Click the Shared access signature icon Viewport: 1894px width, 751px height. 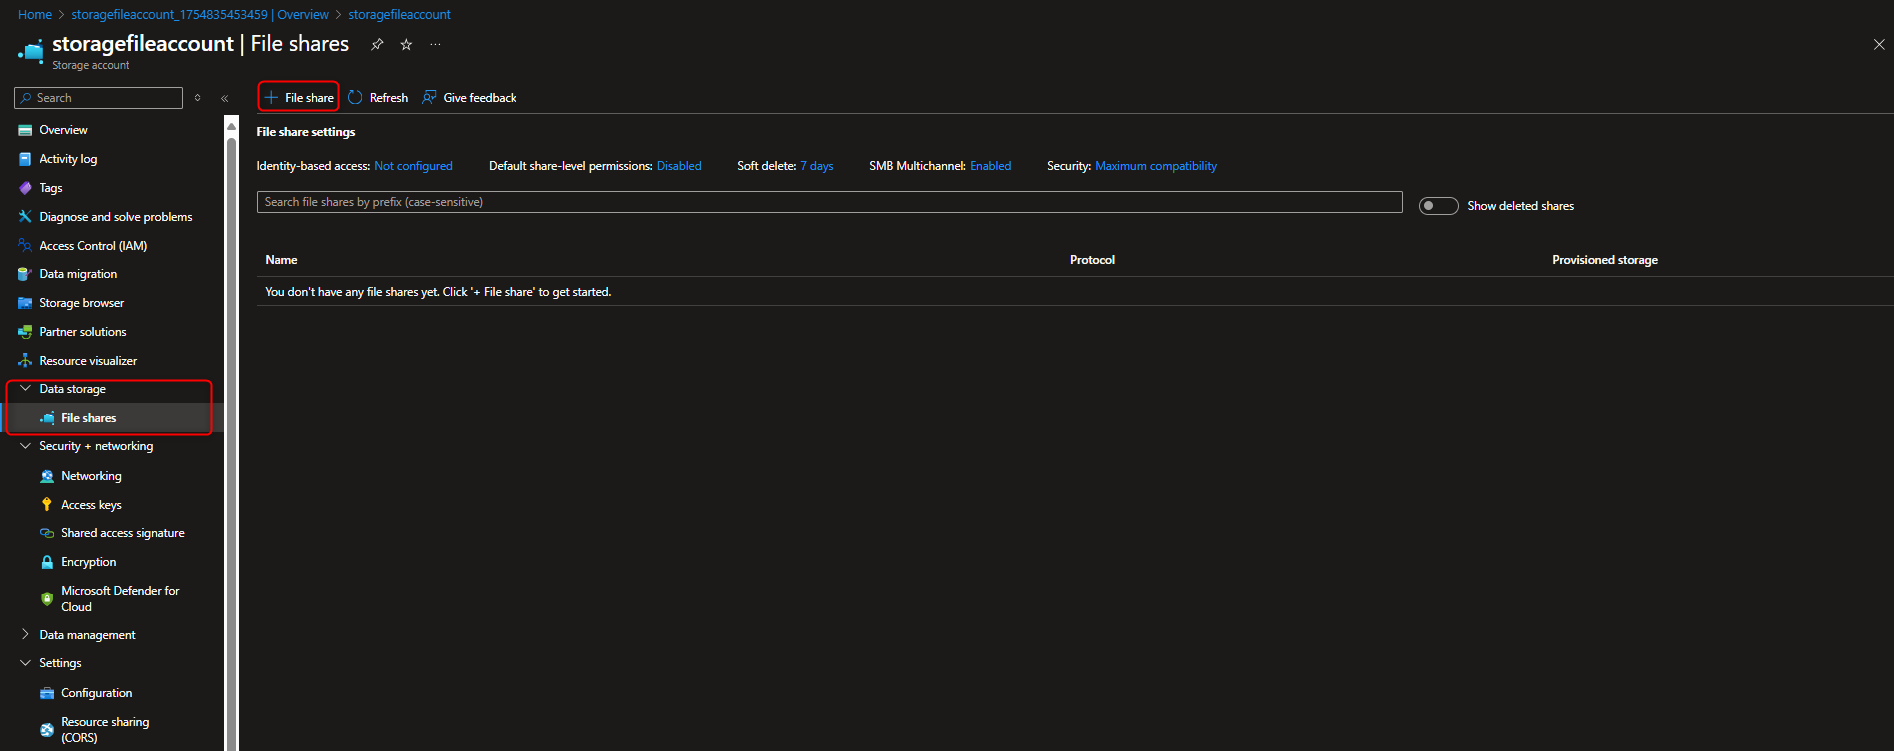(x=47, y=533)
